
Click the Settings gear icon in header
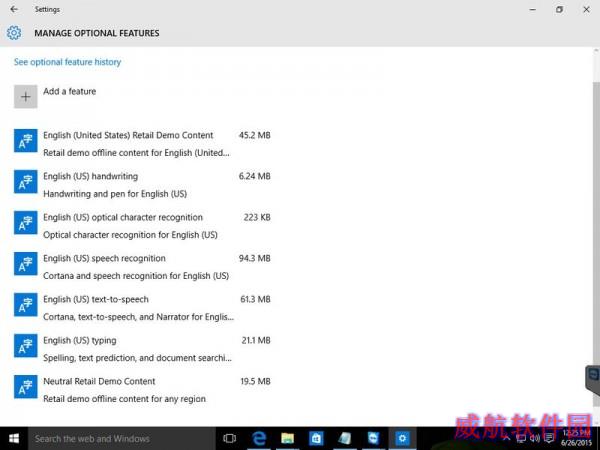14,33
